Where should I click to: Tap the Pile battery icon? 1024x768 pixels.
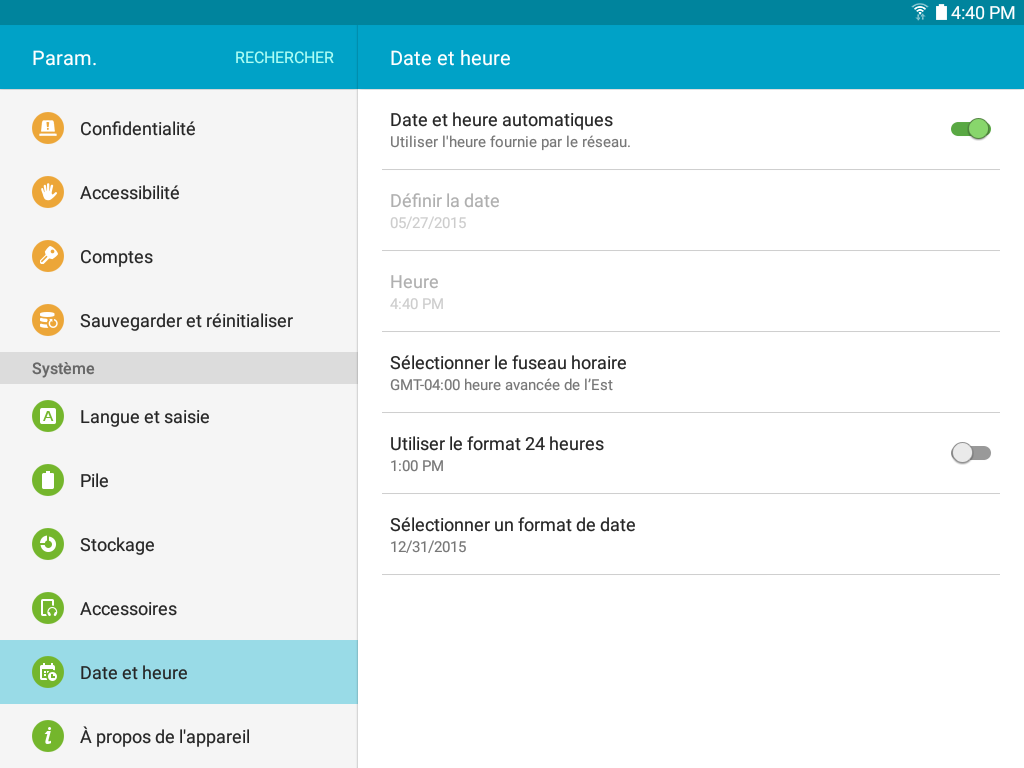tap(48, 480)
